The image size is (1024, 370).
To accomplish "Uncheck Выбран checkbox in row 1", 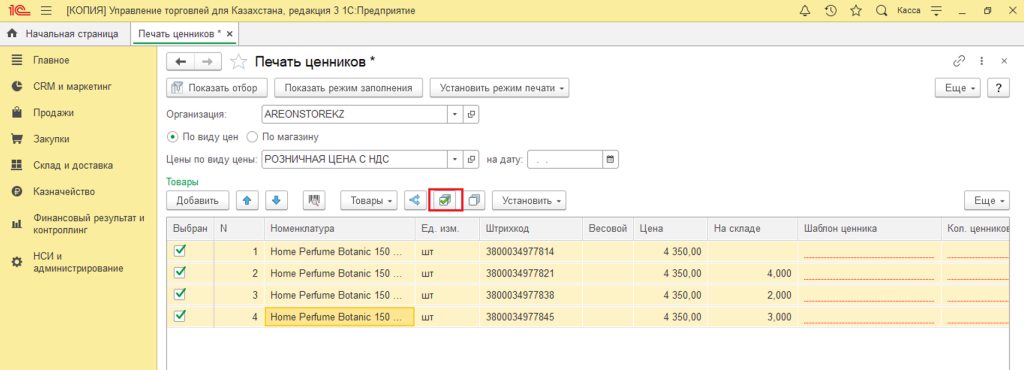I will (180, 250).
